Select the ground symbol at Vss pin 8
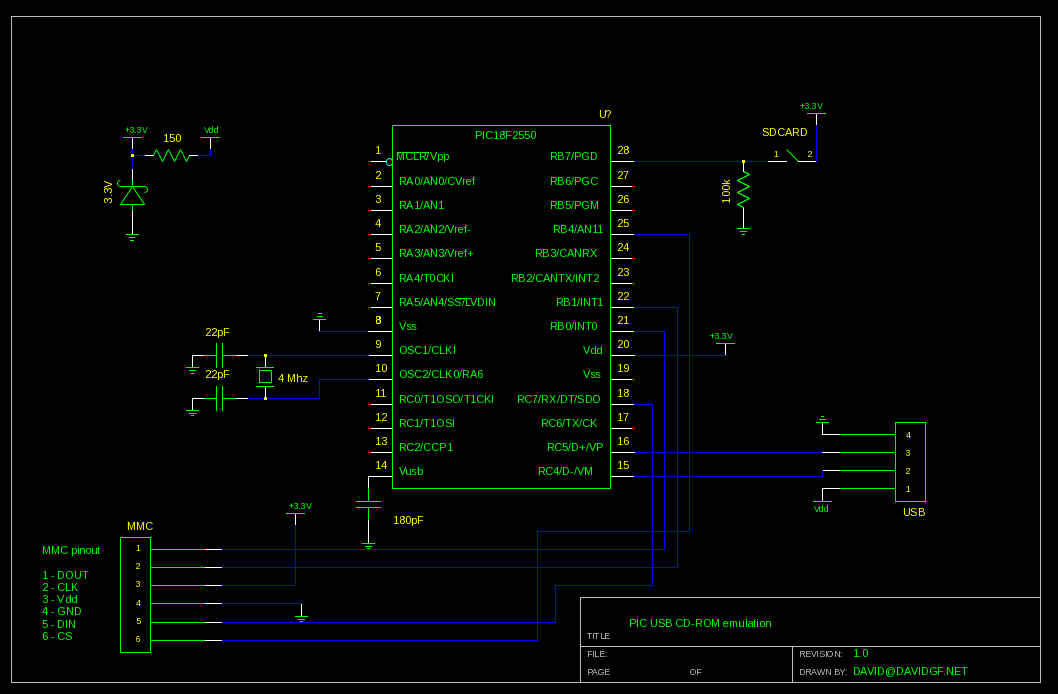The image size is (1058, 694). (320, 316)
